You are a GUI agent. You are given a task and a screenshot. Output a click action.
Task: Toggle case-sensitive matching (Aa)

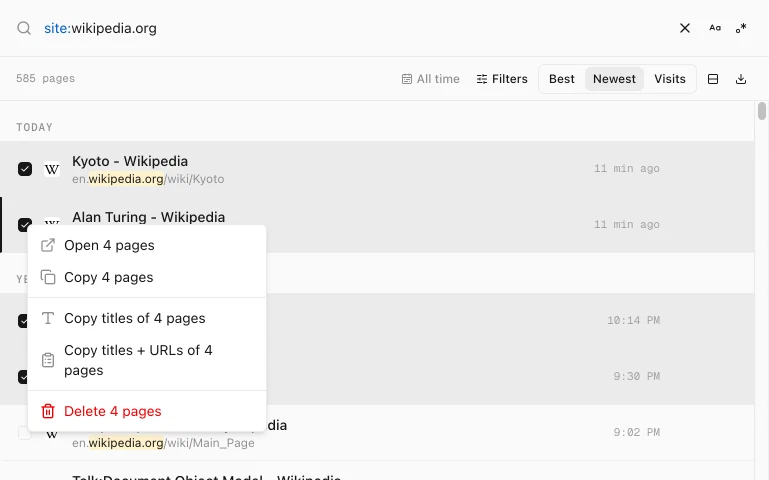point(715,28)
